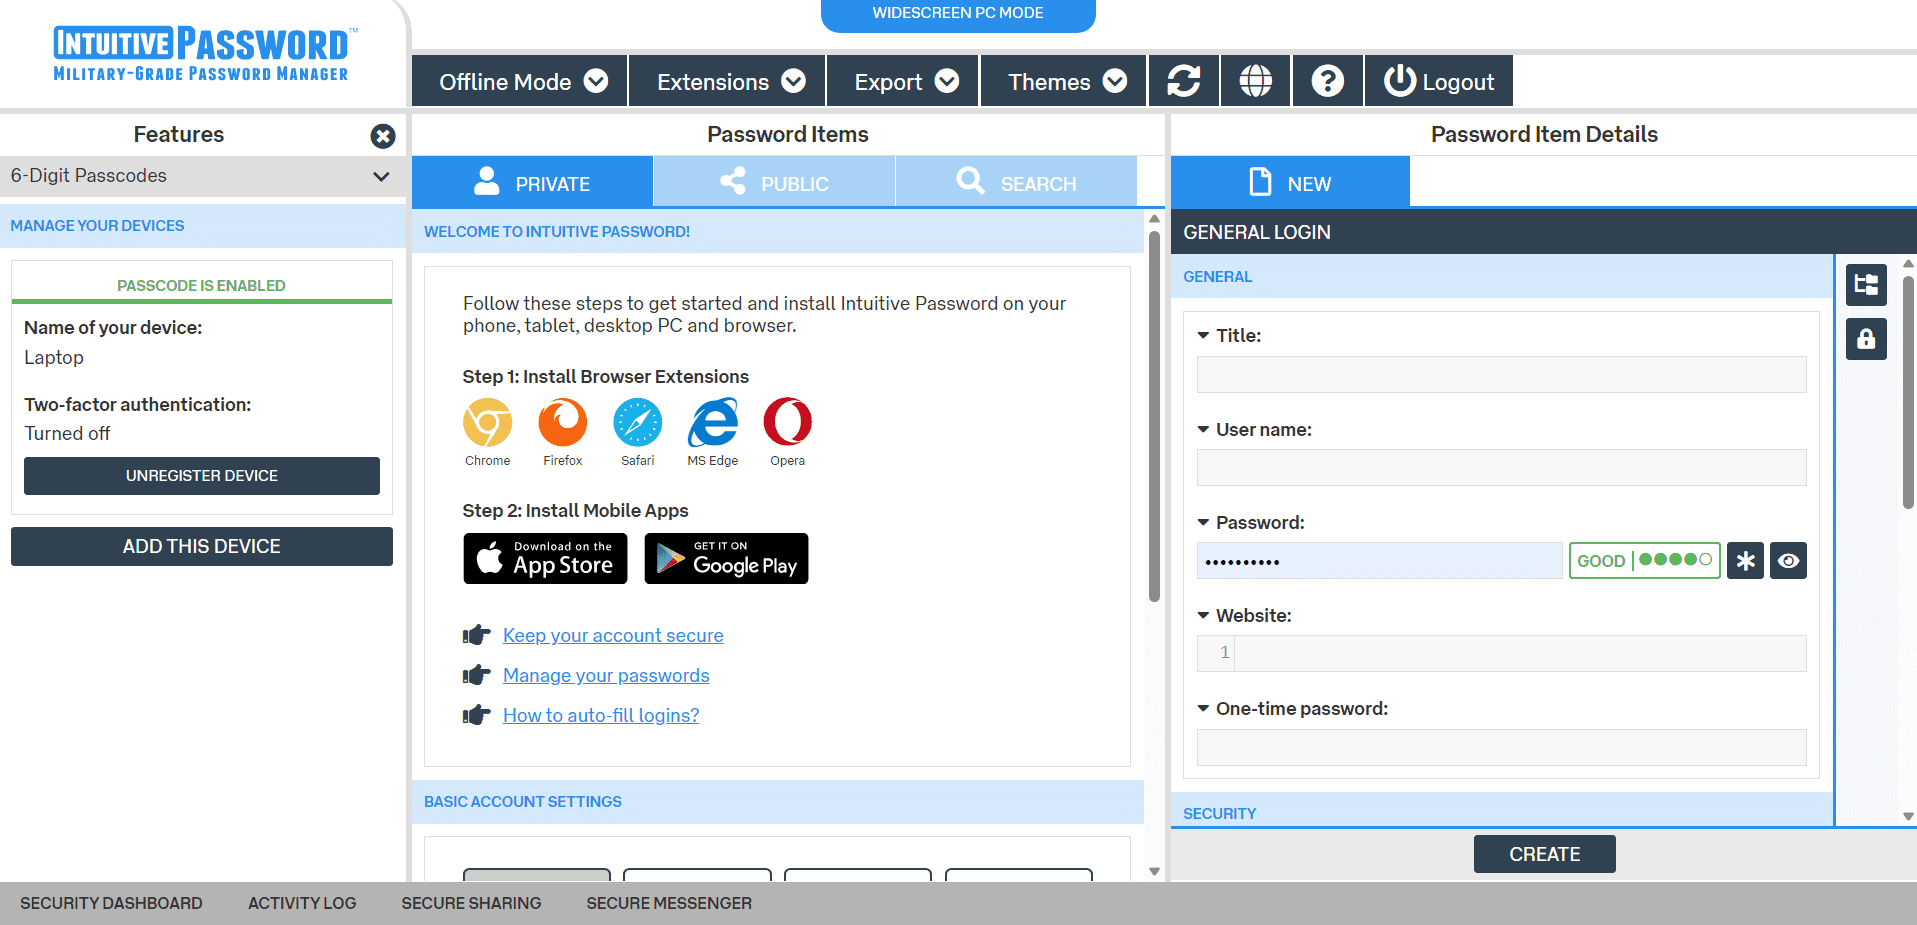Image resolution: width=1917 pixels, height=925 pixels.
Task: Click pointing hand icon beside auto-fill logins
Action: (477, 715)
